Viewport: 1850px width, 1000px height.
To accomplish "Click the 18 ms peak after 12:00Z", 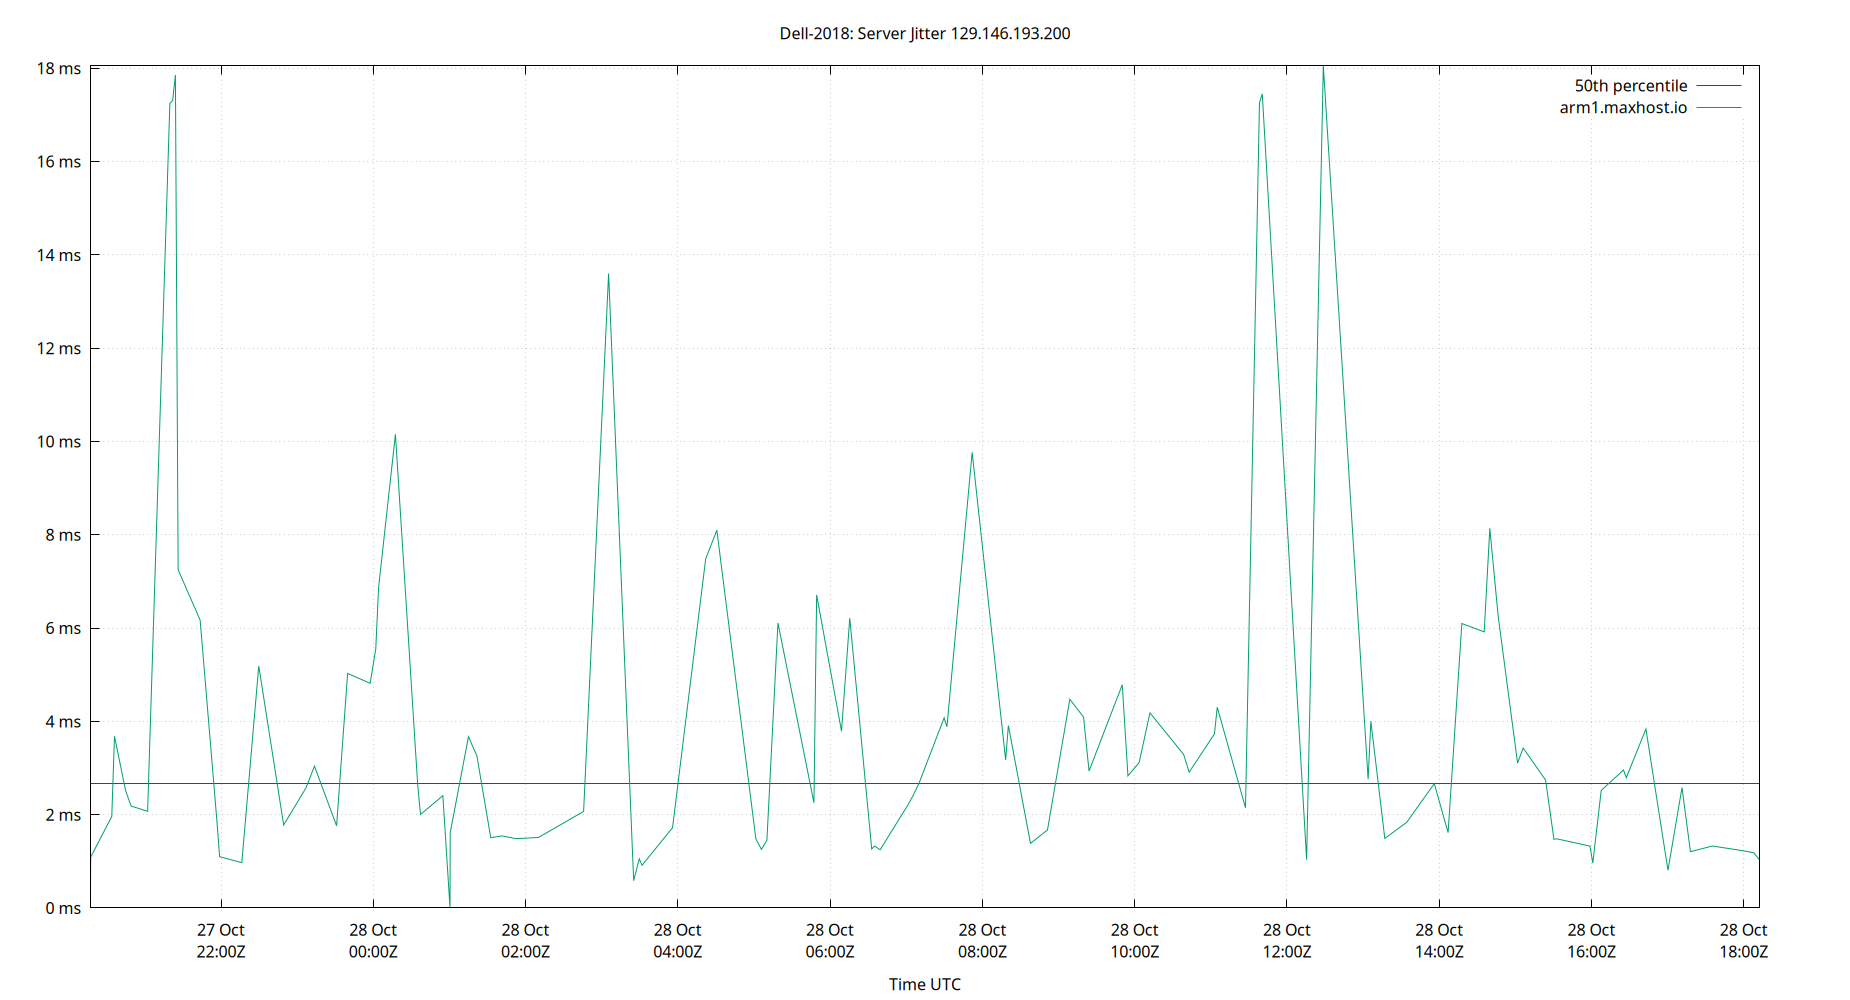I will click(1323, 68).
